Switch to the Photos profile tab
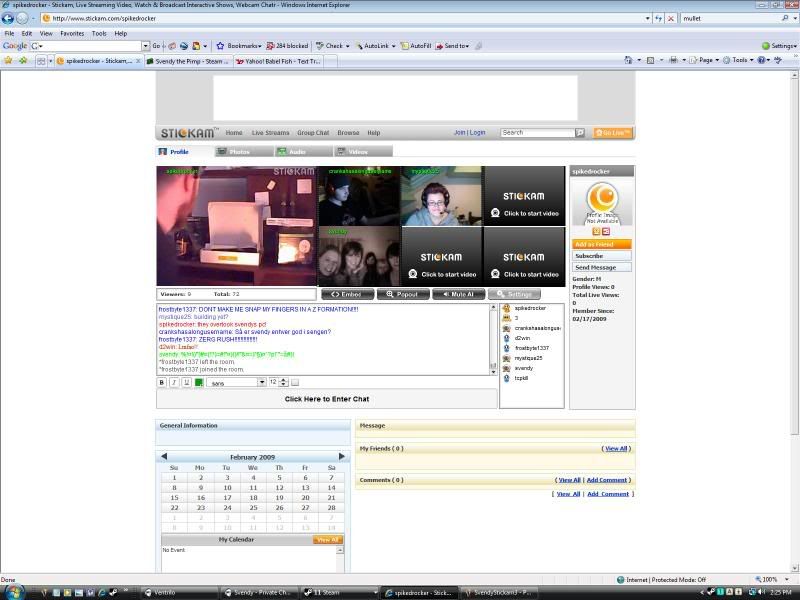This screenshot has height=600, width=800. click(238, 152)
